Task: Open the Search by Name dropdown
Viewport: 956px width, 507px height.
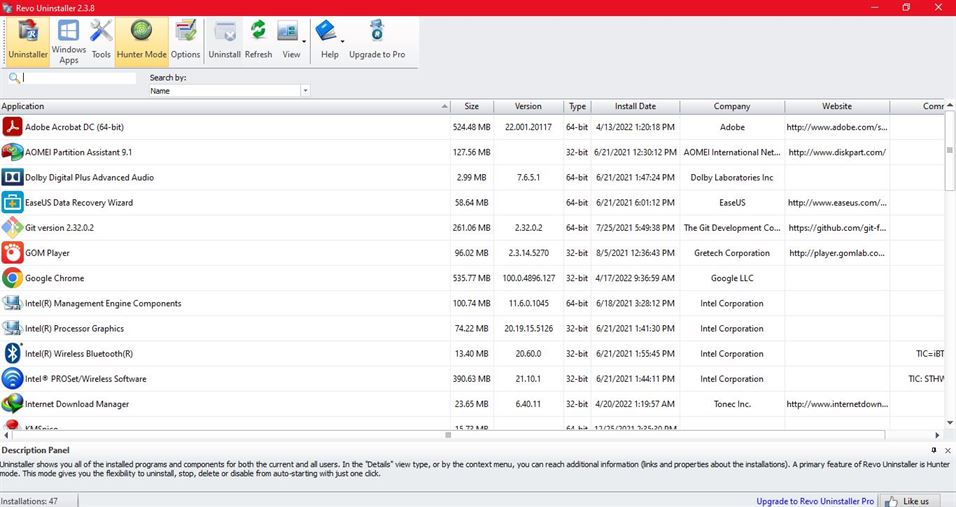Action: [x=305, y=91]
